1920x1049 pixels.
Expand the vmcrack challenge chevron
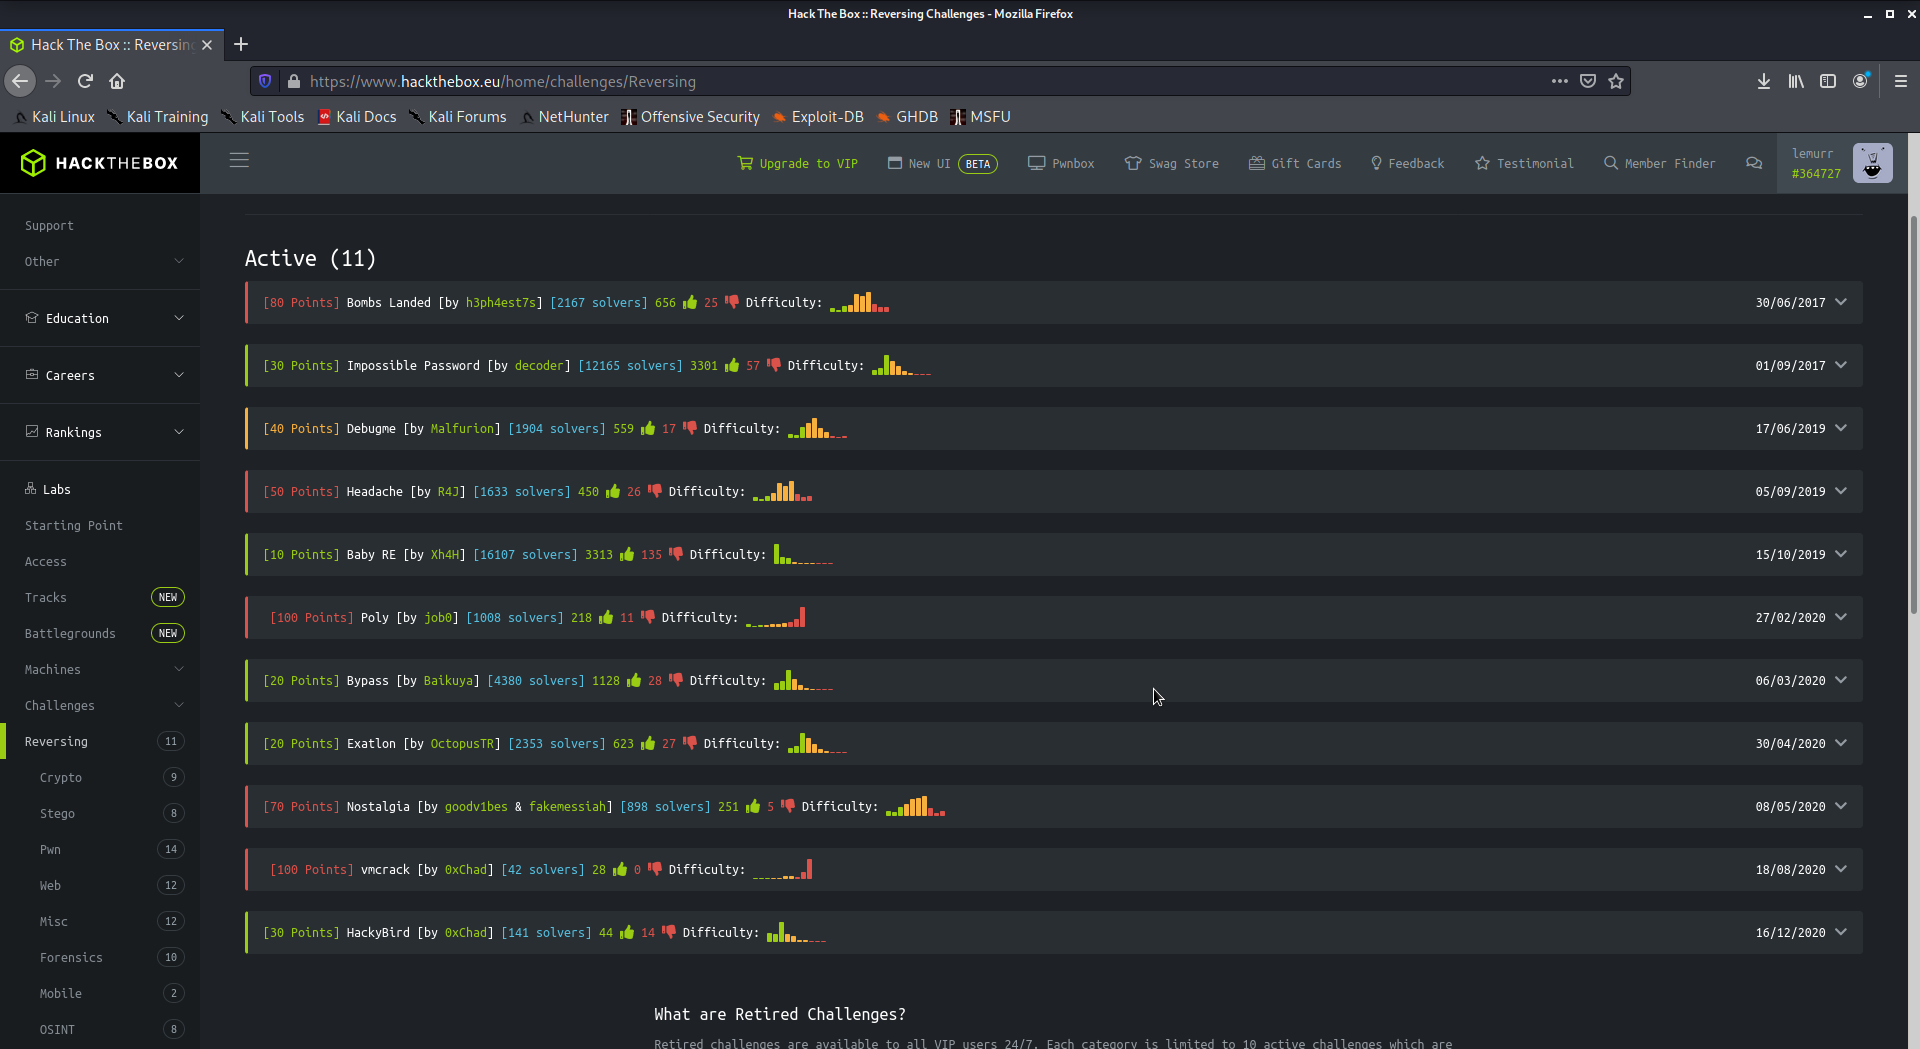pyautogui.click(x=1841, y=869)
